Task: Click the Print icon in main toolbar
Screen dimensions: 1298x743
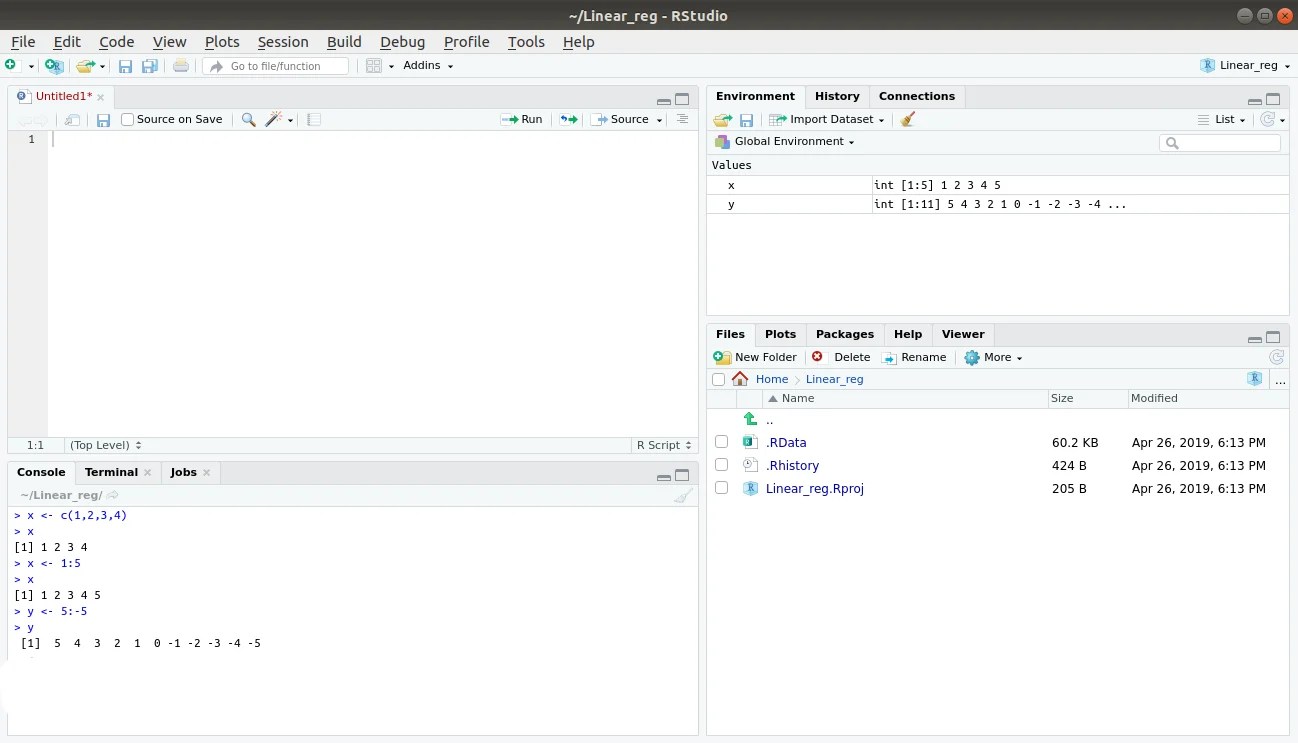Action: (180, 66)
